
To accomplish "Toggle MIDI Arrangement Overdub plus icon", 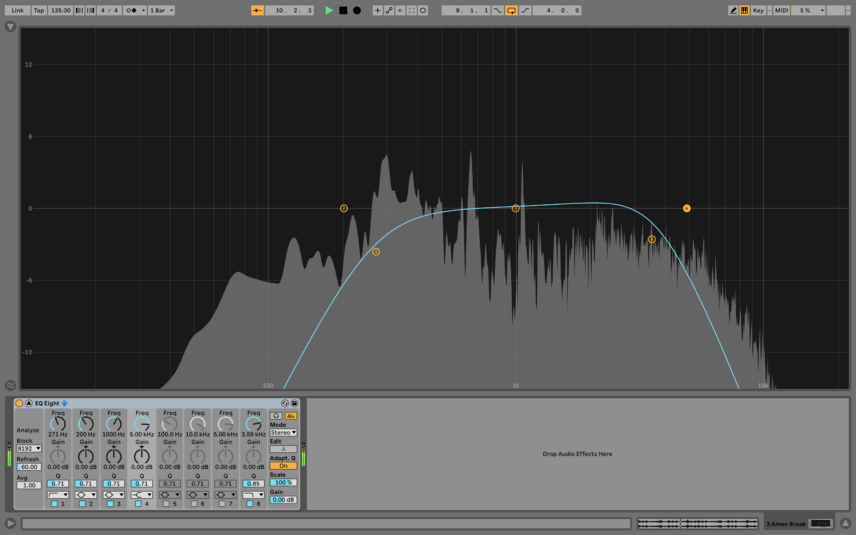I will [377, 10].
